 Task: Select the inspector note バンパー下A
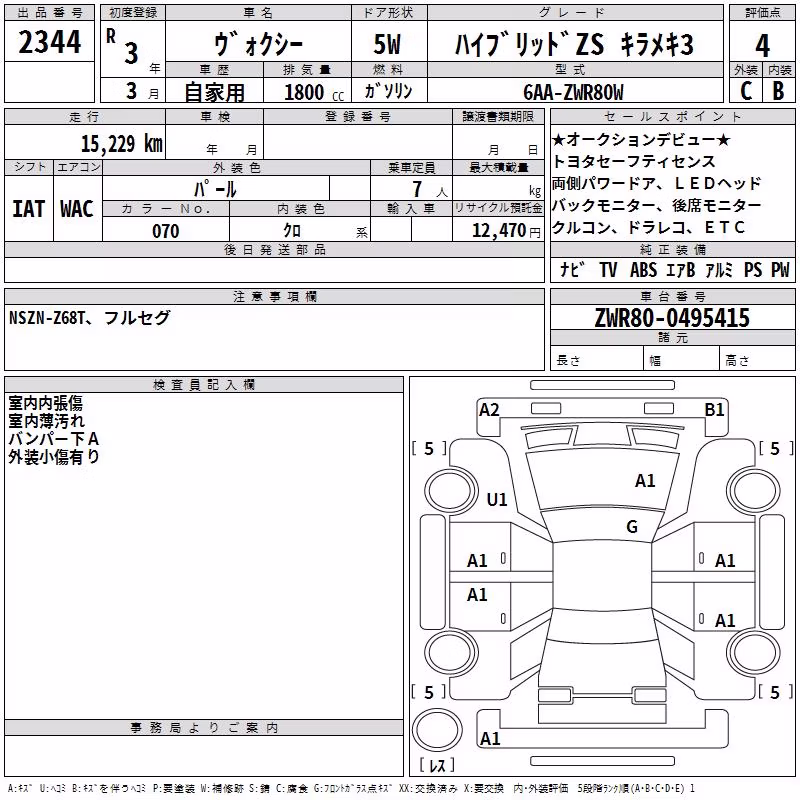click(x=54, y=439)
